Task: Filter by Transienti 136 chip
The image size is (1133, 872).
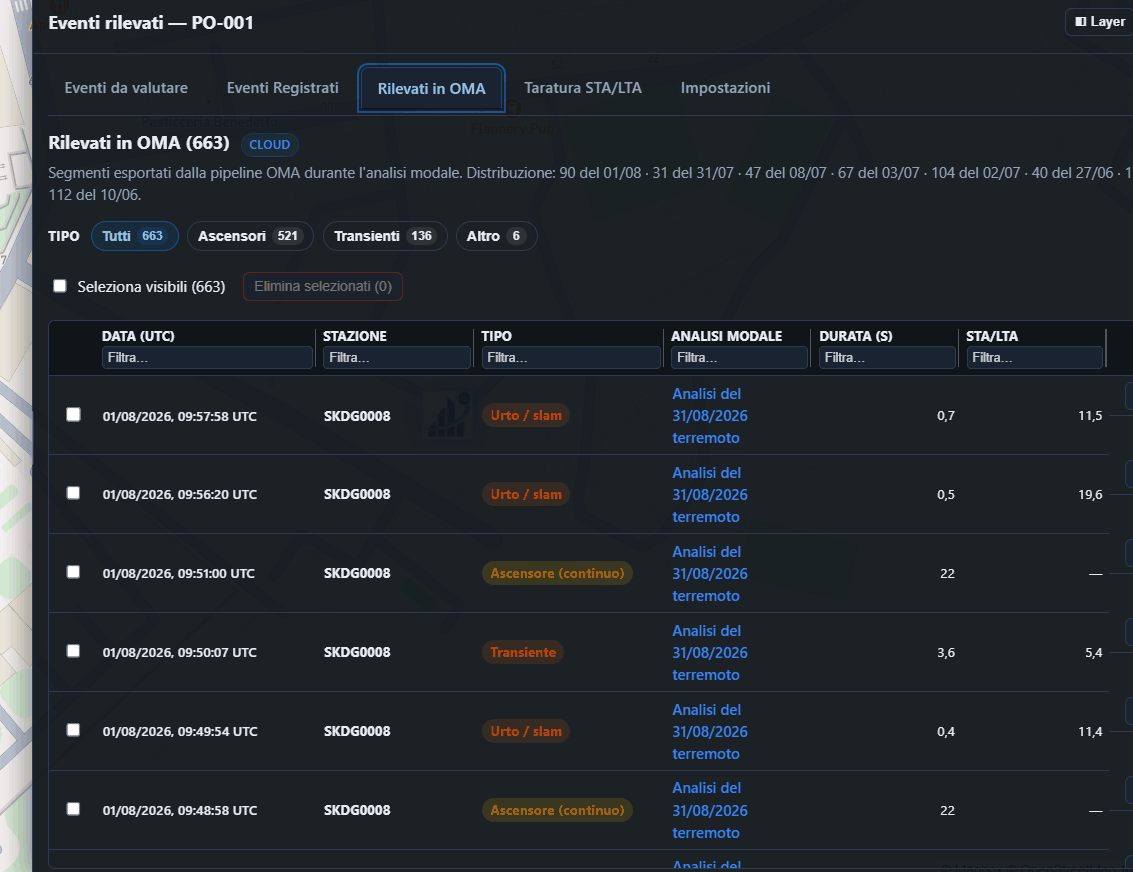Action: (385, 236)
